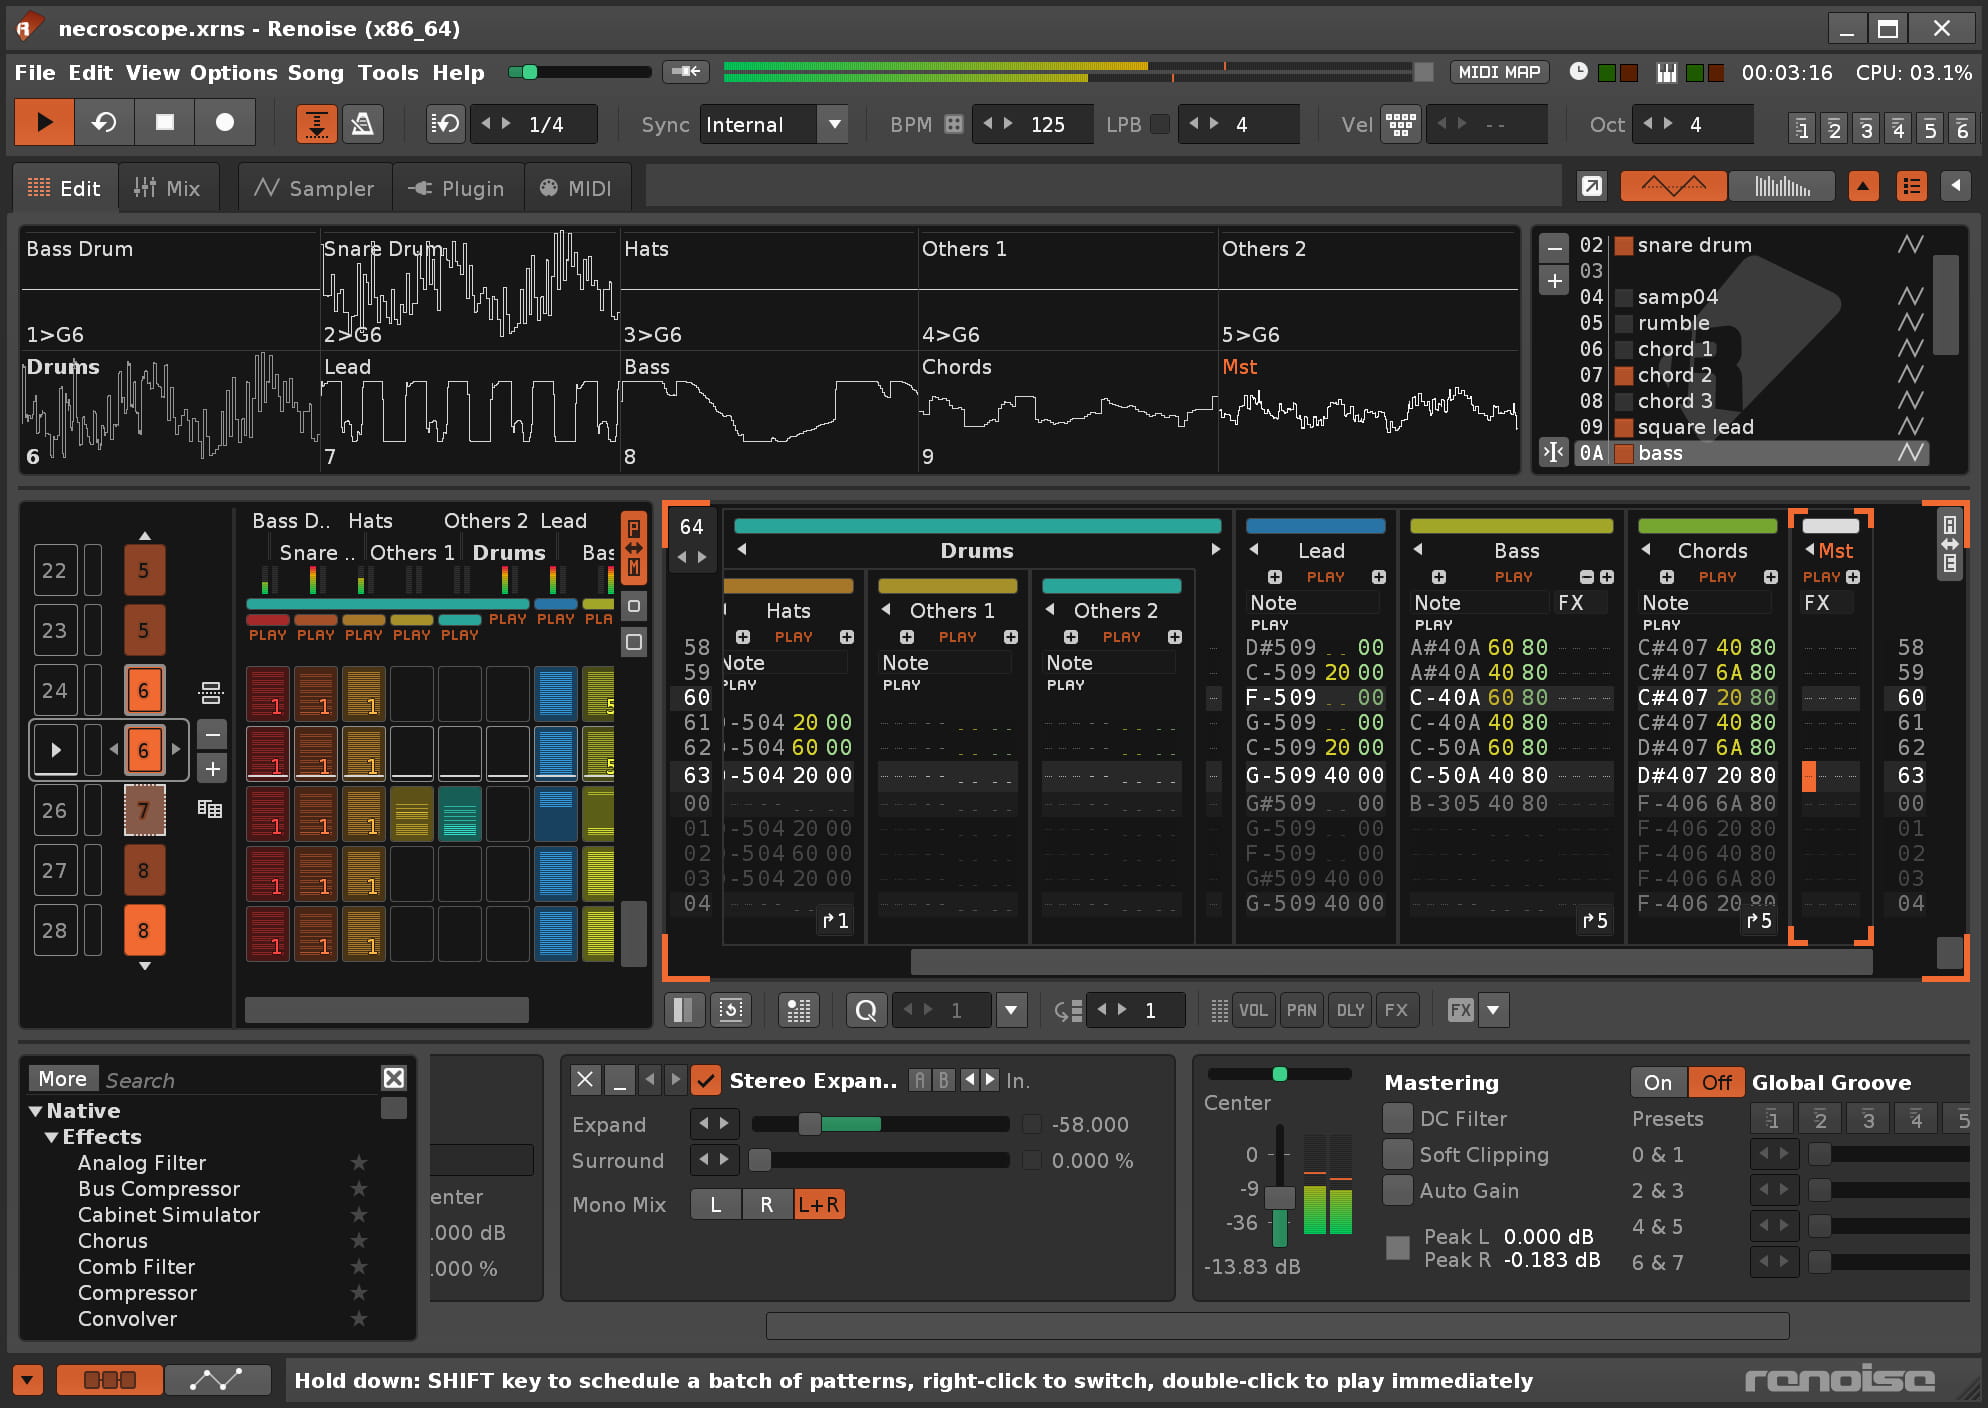Open BPM tap tempo grid icon
This screenshot has width=1988, height=1408.
point(954,124)
